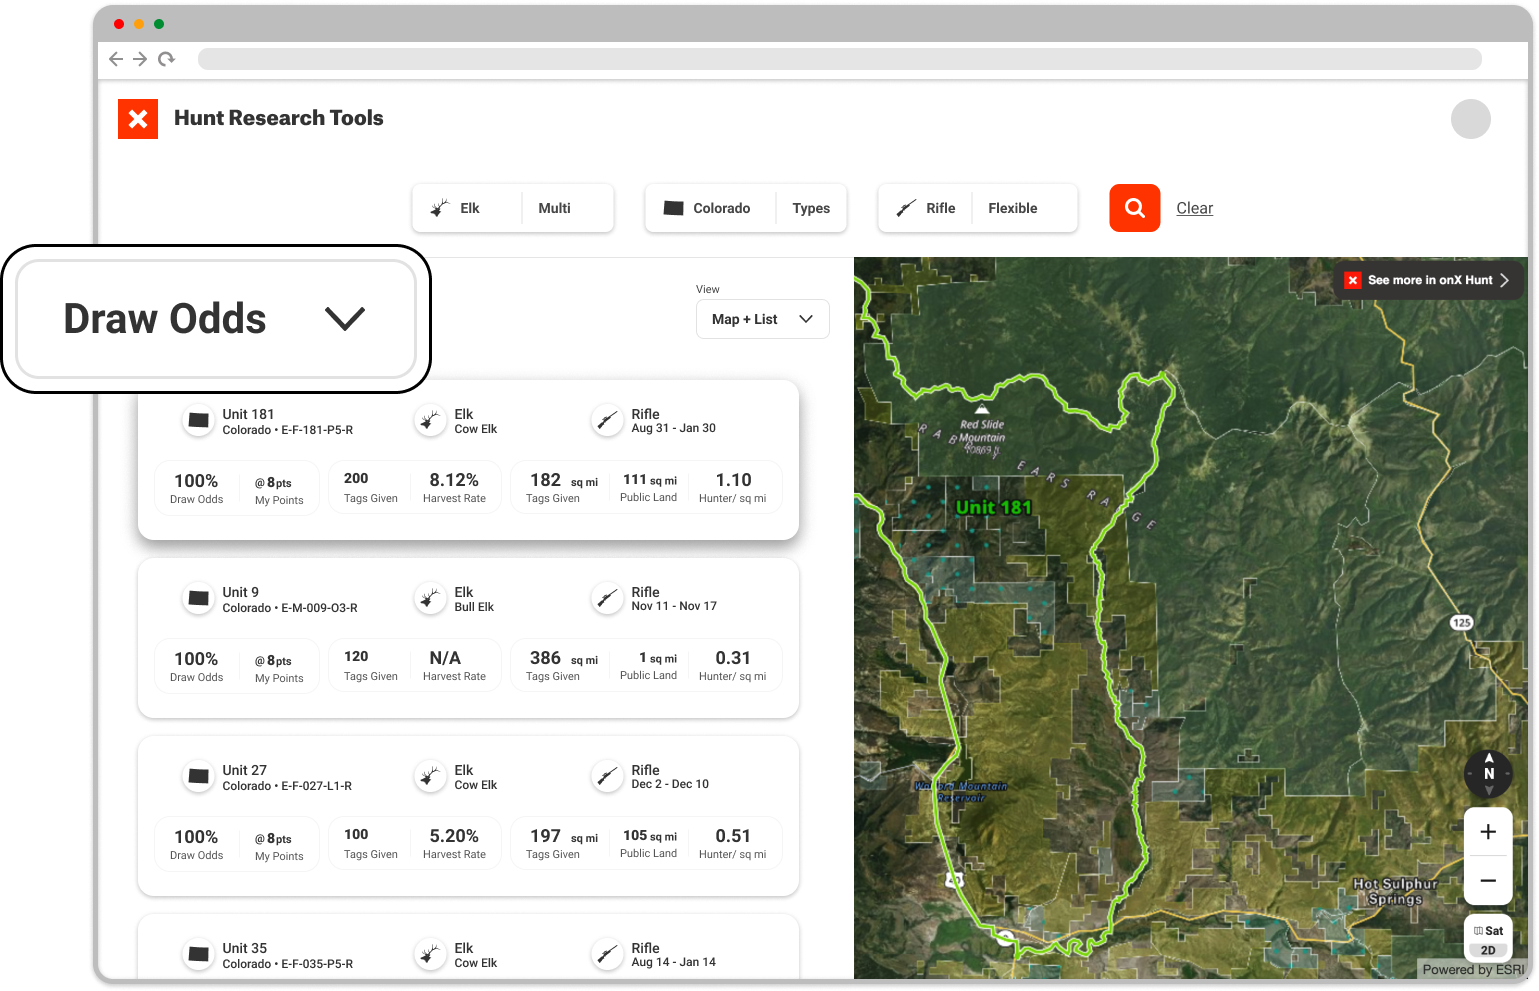Click 386 sq mi on Unit 9
The image size is (1539, 991).
pos(564,658)
